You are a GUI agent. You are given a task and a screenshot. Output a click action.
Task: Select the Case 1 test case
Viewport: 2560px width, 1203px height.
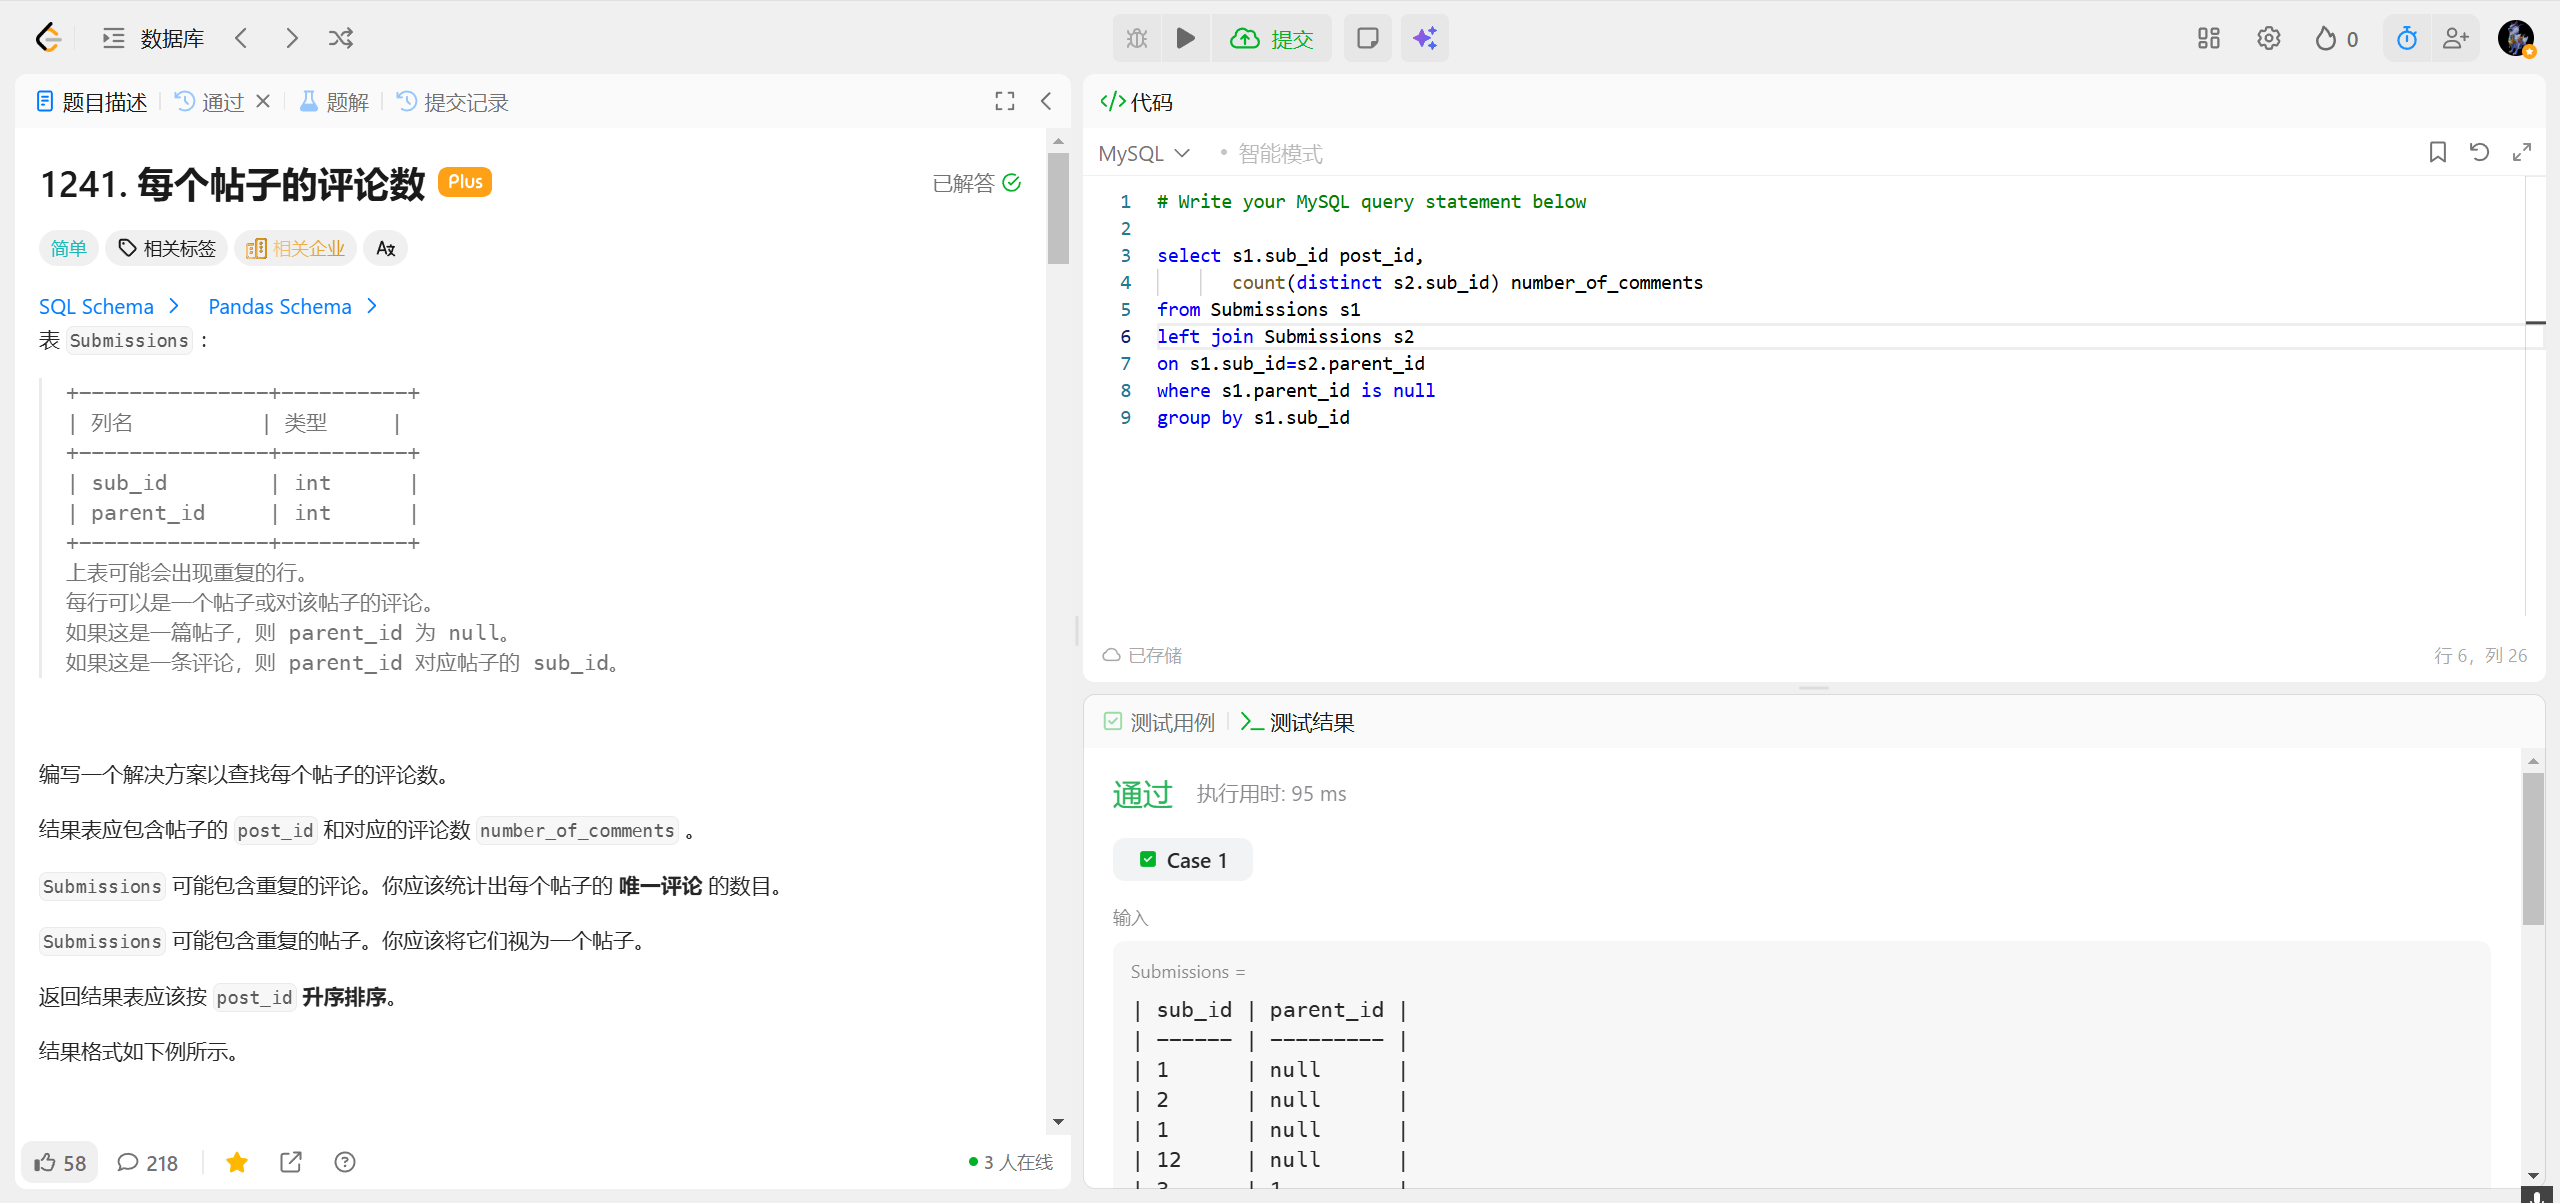click(x=1182, y=860)
